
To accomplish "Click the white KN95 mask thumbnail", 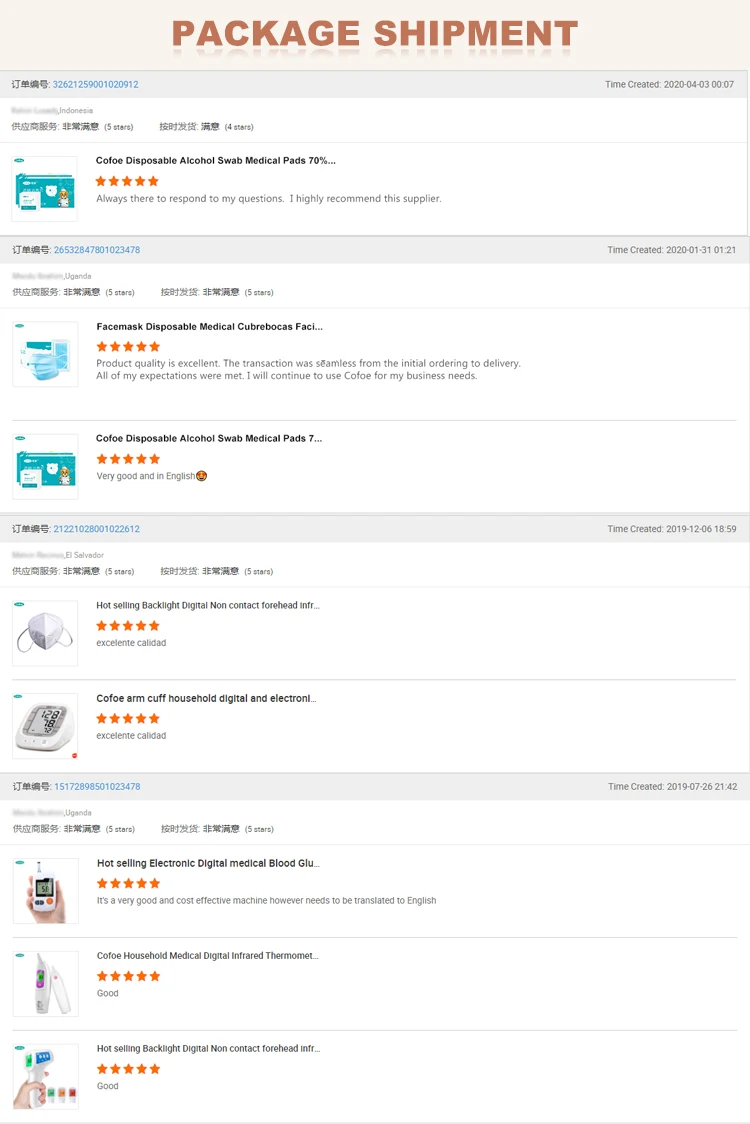I will click(x=45, y=633).
